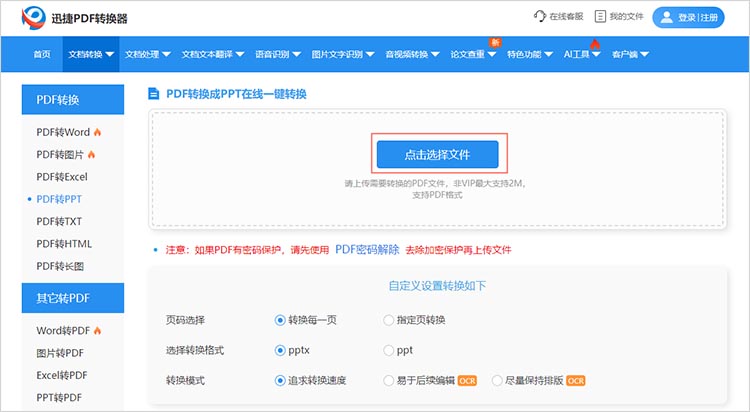Click the 转换模式 label
Screen dimensions: 750x412
pyautogui.click(x=185, y=381)
